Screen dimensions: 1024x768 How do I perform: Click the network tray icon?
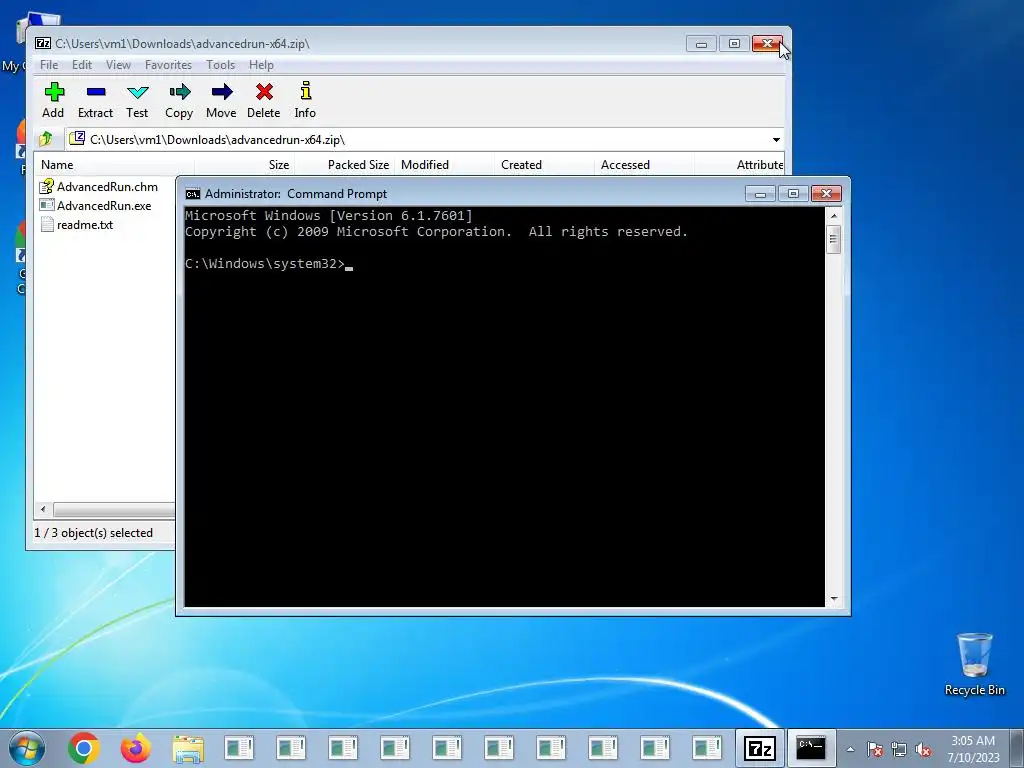pos(899,750)
